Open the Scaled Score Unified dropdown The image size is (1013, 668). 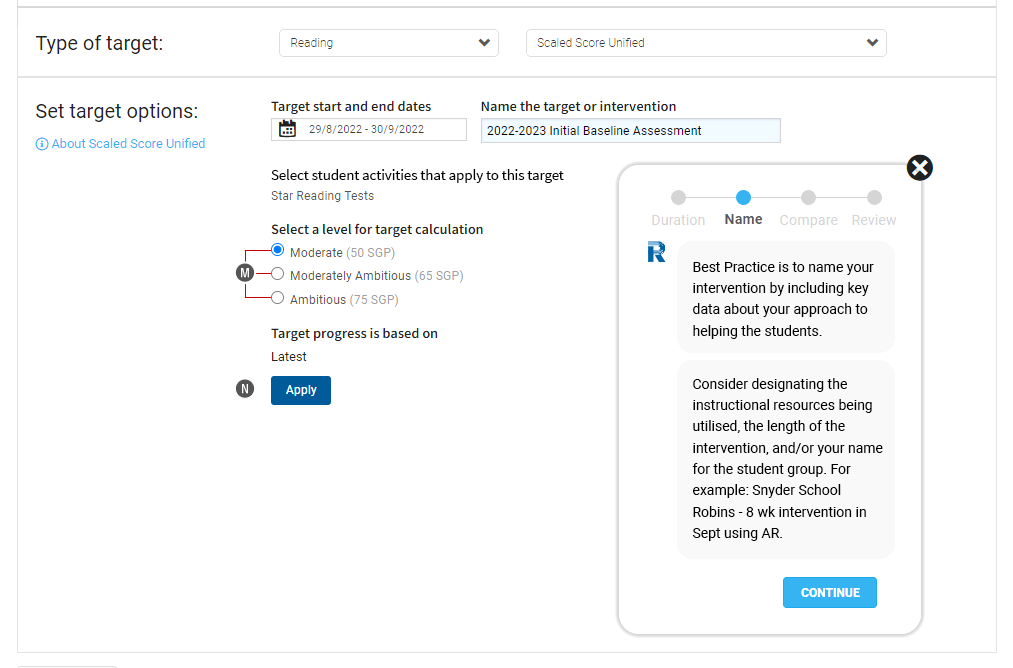pyautogui.click(x=706, y=43)
